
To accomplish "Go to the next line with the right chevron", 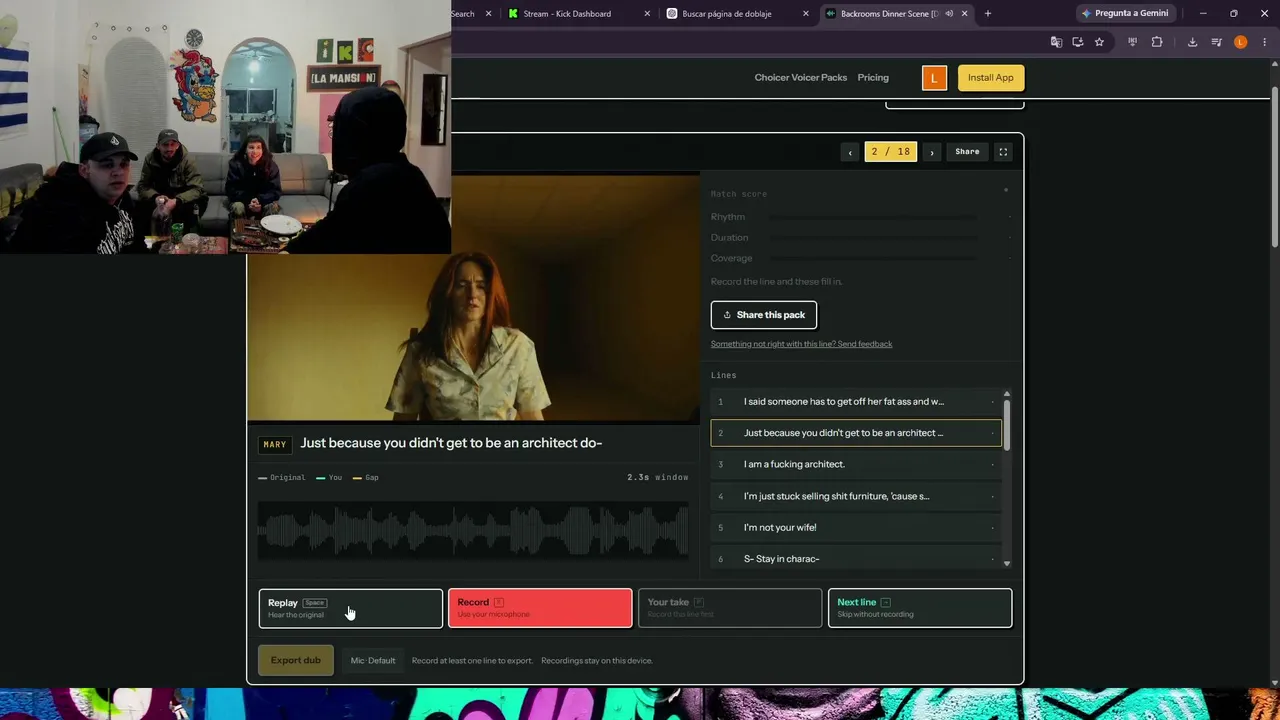I will [932, 152].
